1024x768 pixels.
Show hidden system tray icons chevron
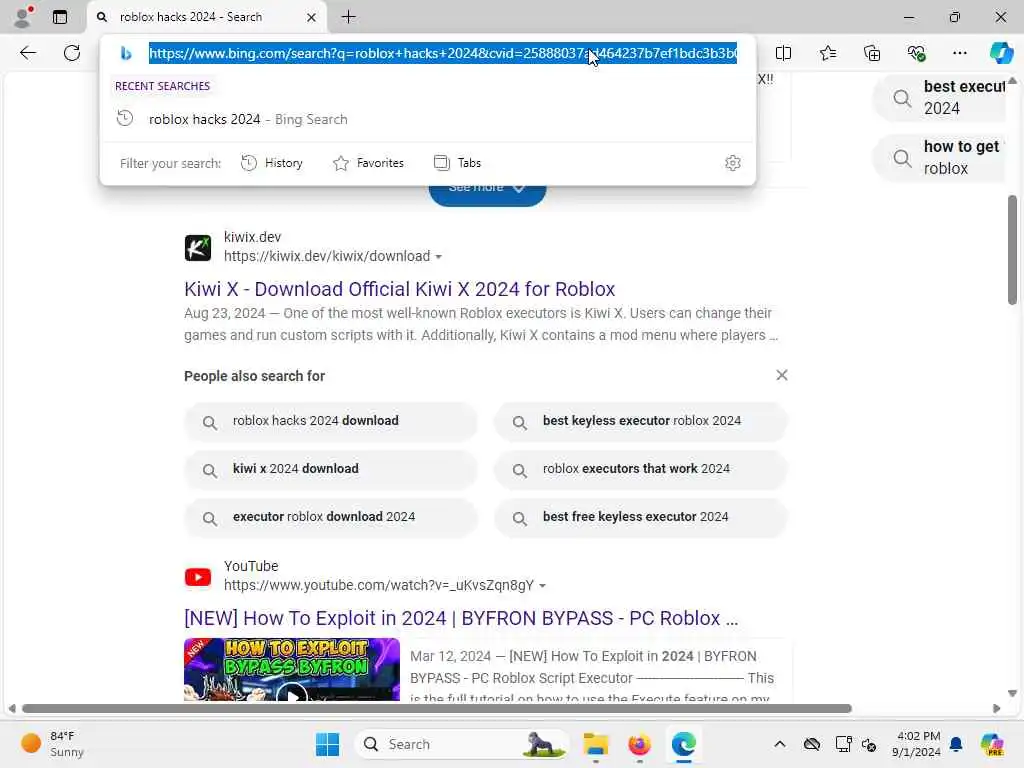(x=780, y=744)
